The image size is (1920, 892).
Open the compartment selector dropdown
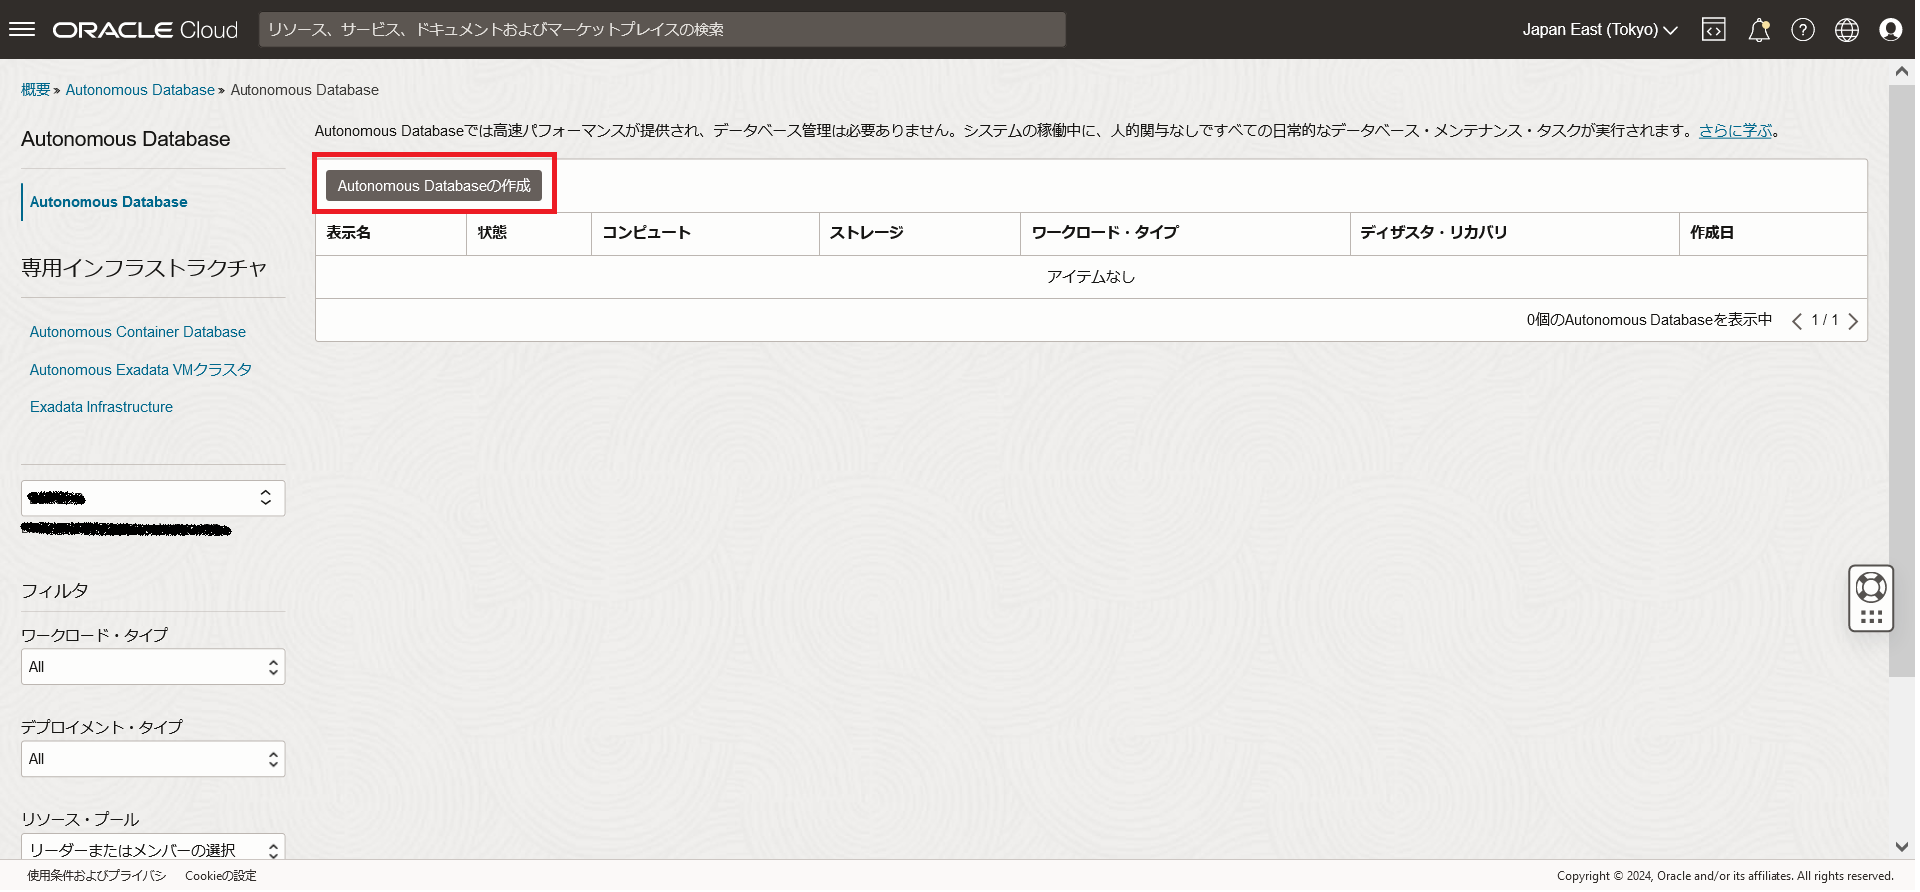[x=153, y=498]
